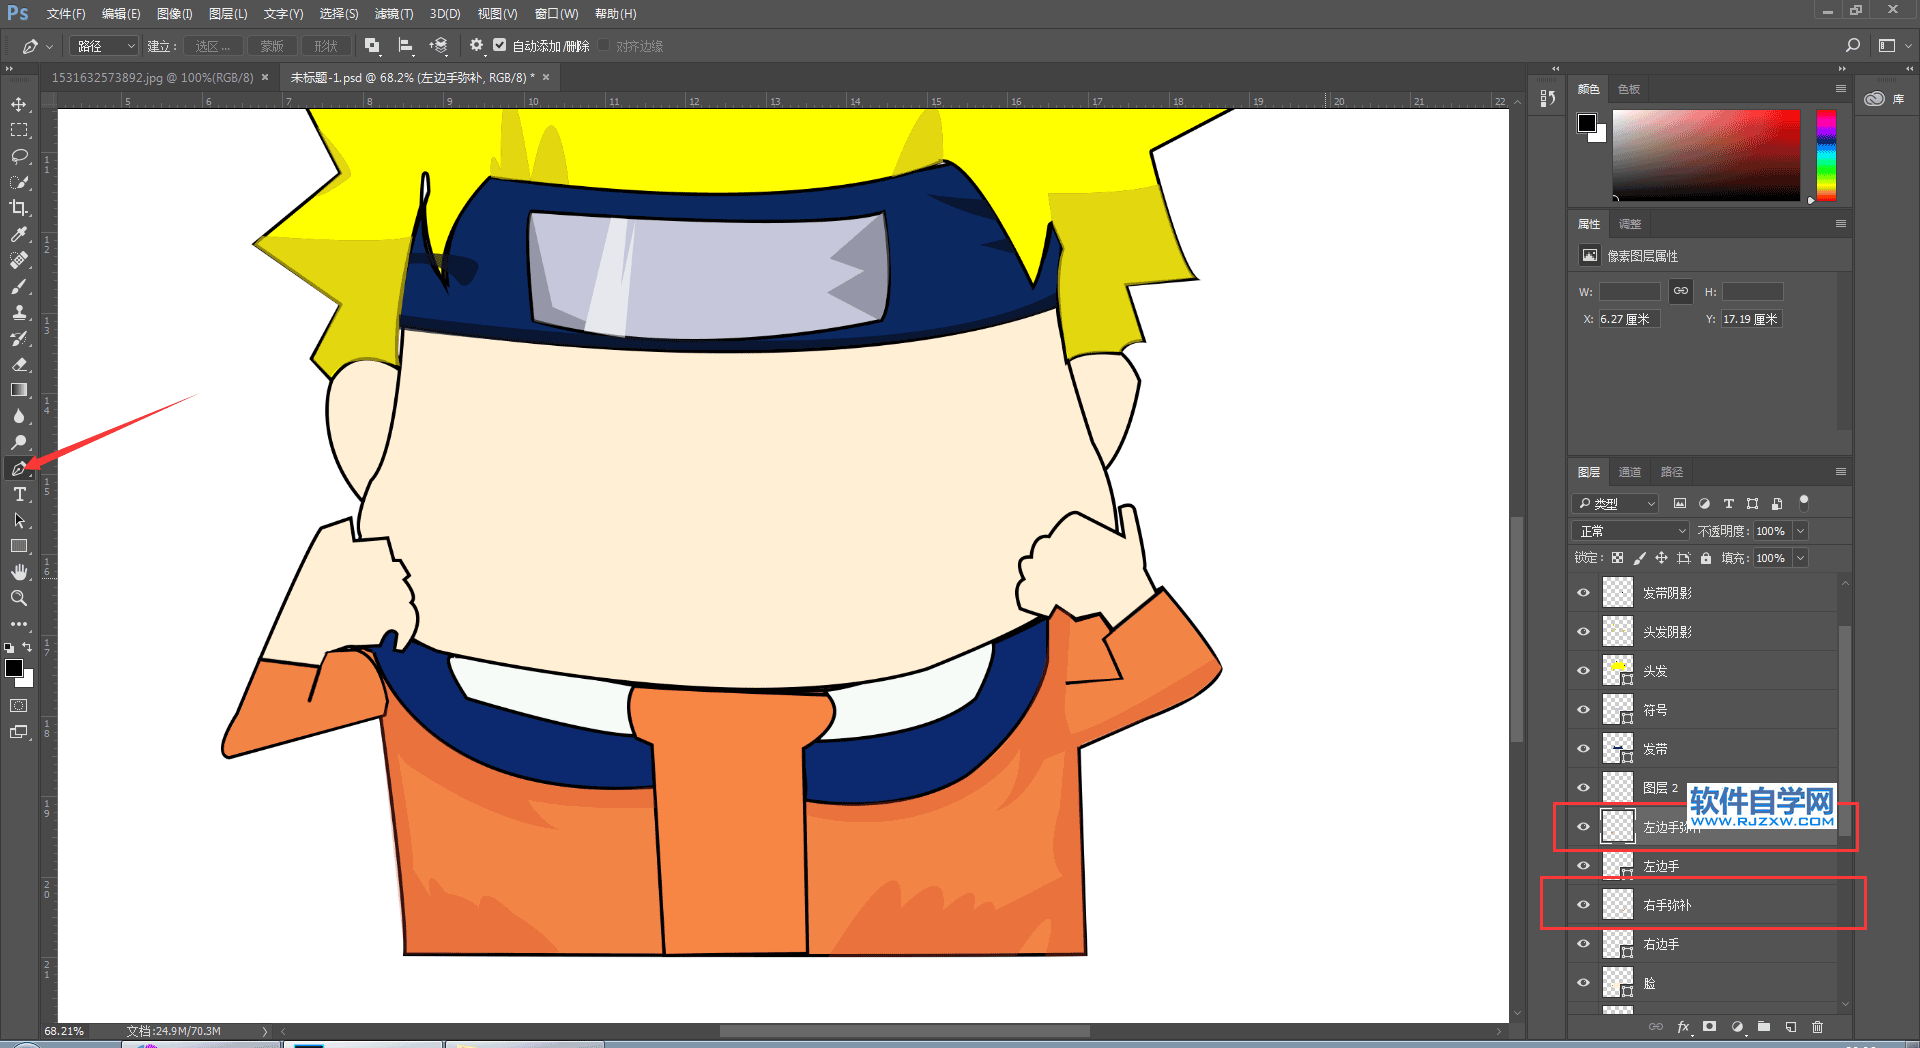This screenshot has width=1920, height=1048.
Task: Hide the 右手弥补 layer
Action: tap(1583, 905)
